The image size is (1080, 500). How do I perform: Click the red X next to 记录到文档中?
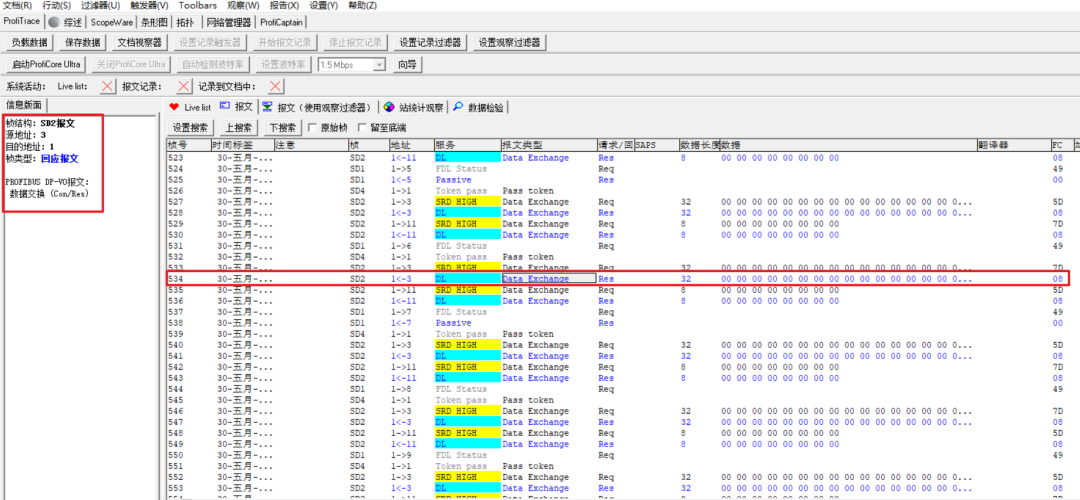[276, 86]
